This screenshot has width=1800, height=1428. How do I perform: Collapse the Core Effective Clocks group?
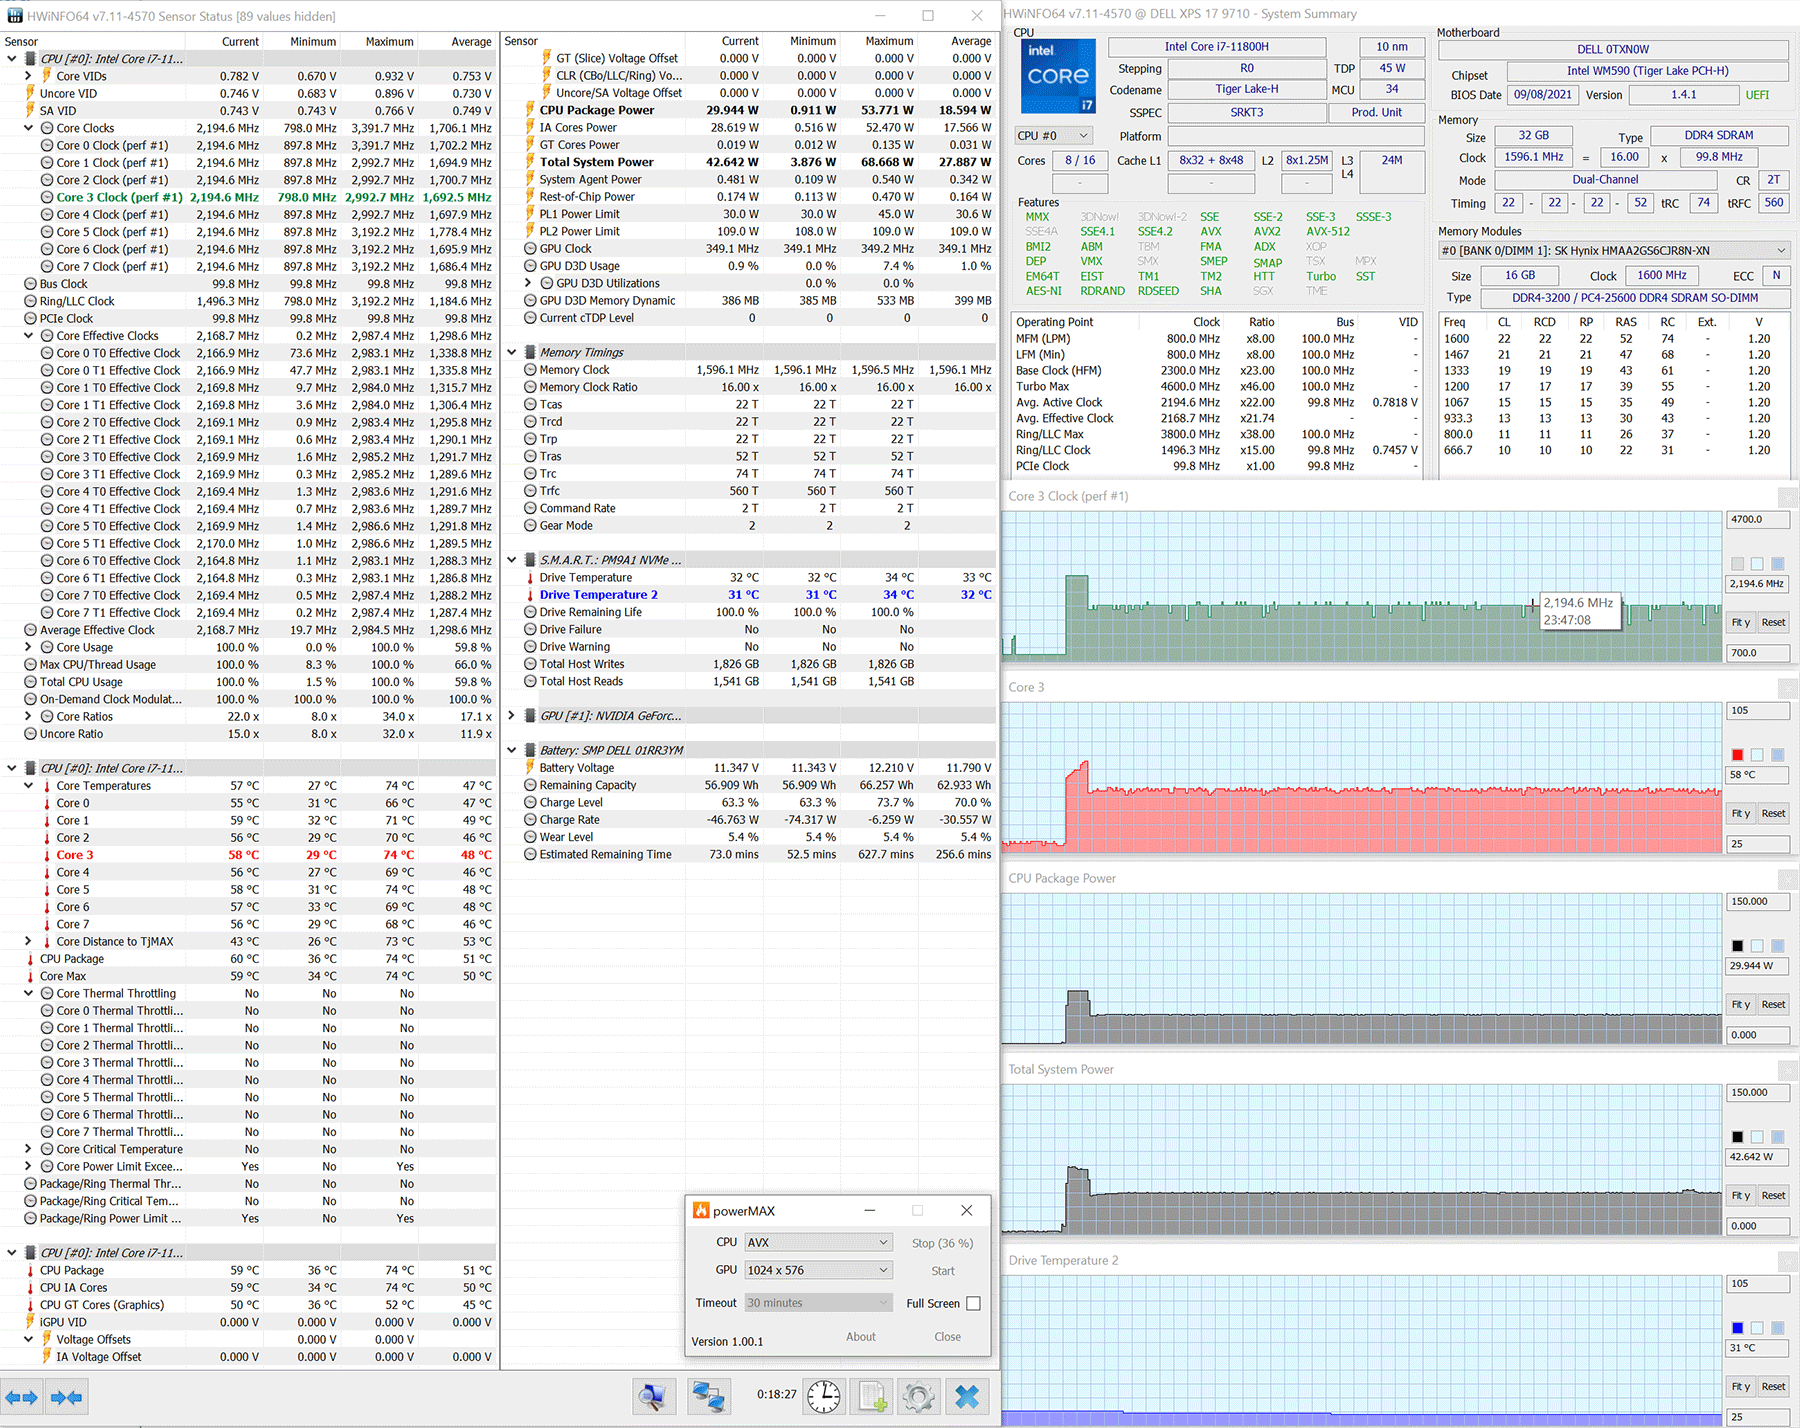[28, 336]
